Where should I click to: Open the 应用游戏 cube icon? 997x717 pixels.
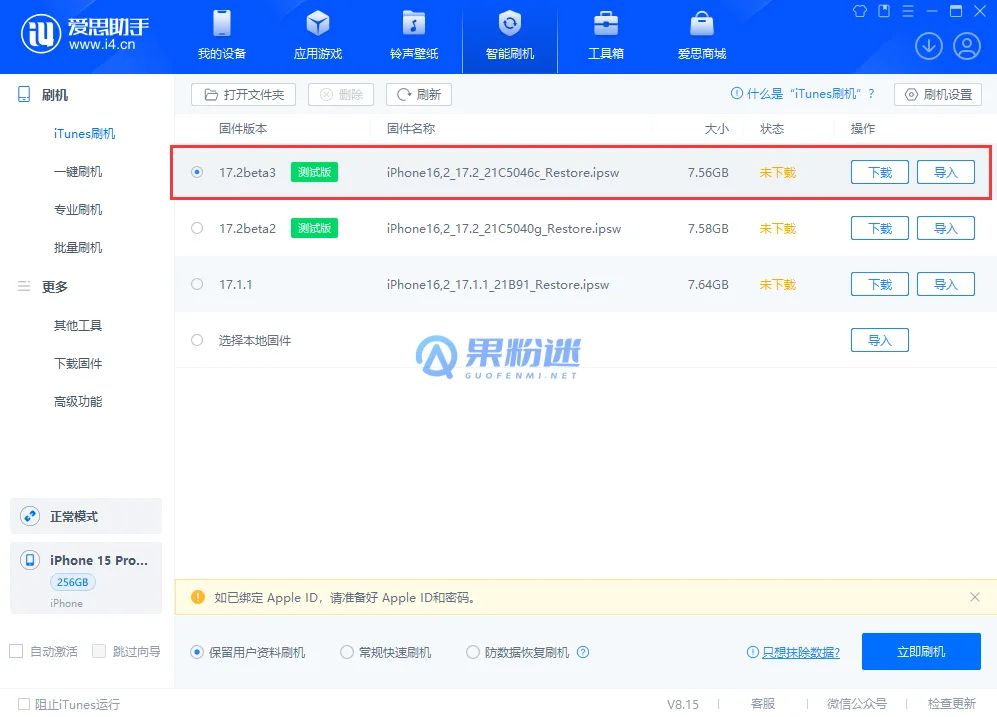coord(317,24)
